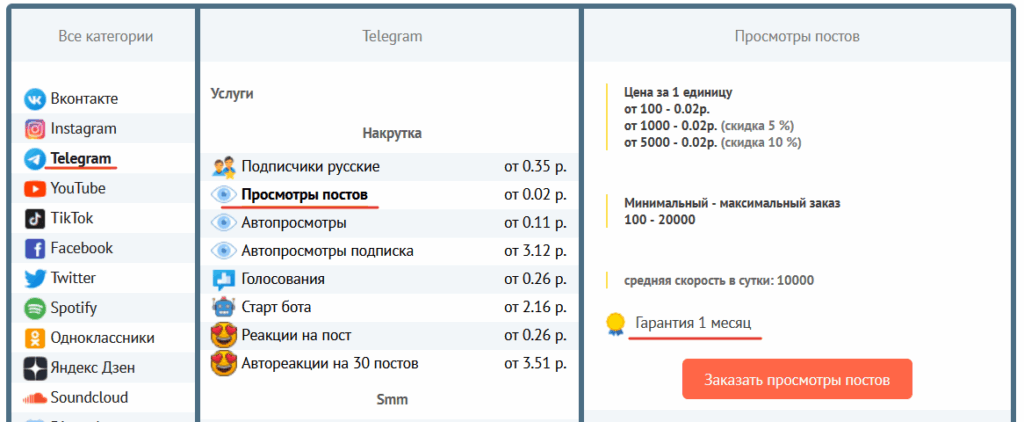Select Подписчики русские service
This screenshot has height=422, width=1024.
(310, 167)
